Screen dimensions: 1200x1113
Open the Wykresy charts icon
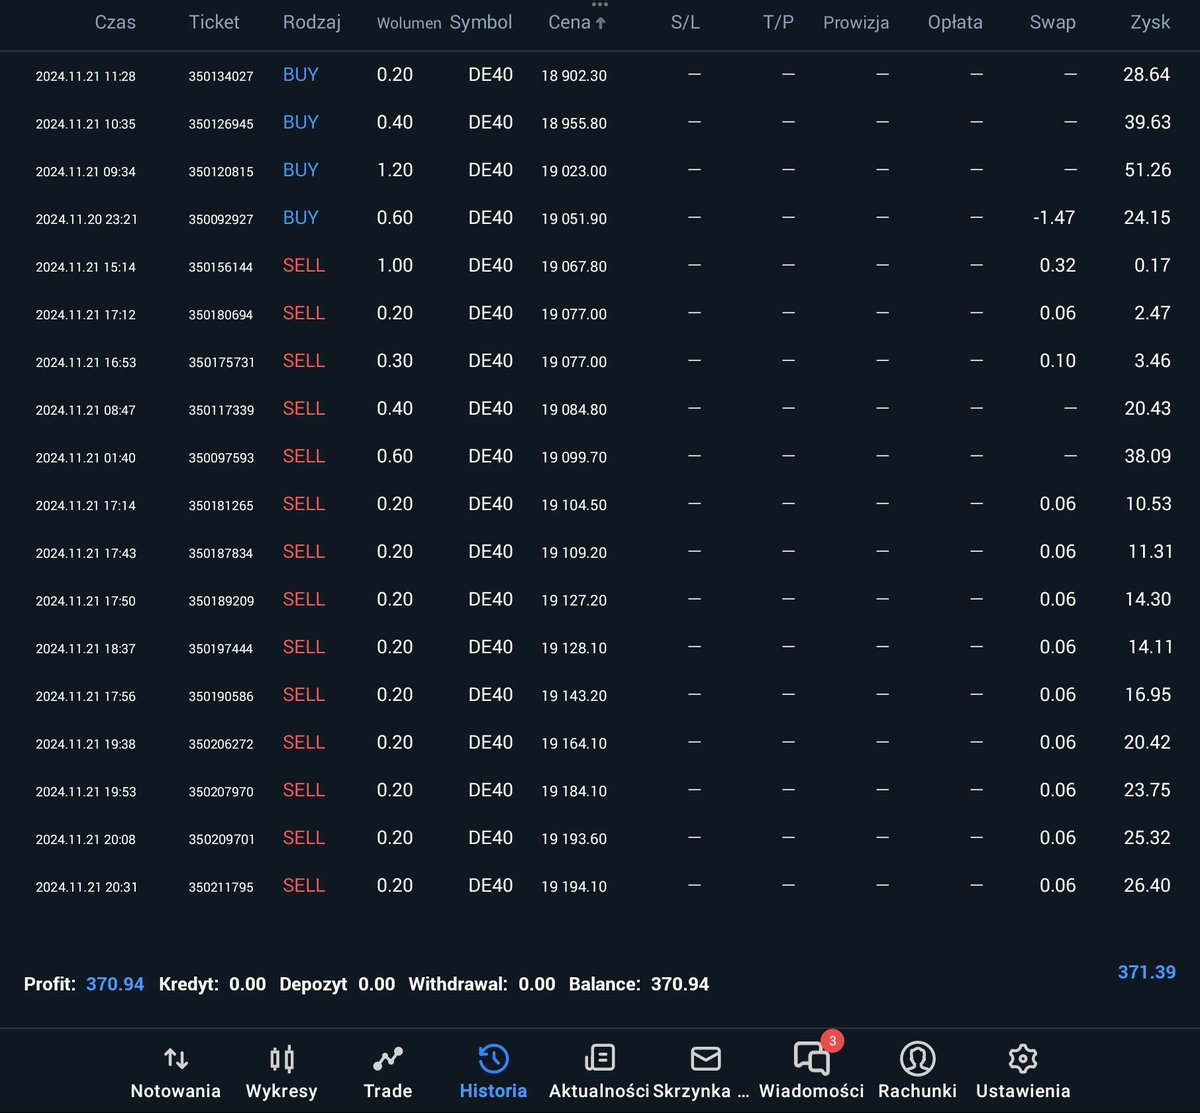click(282, 1058)
